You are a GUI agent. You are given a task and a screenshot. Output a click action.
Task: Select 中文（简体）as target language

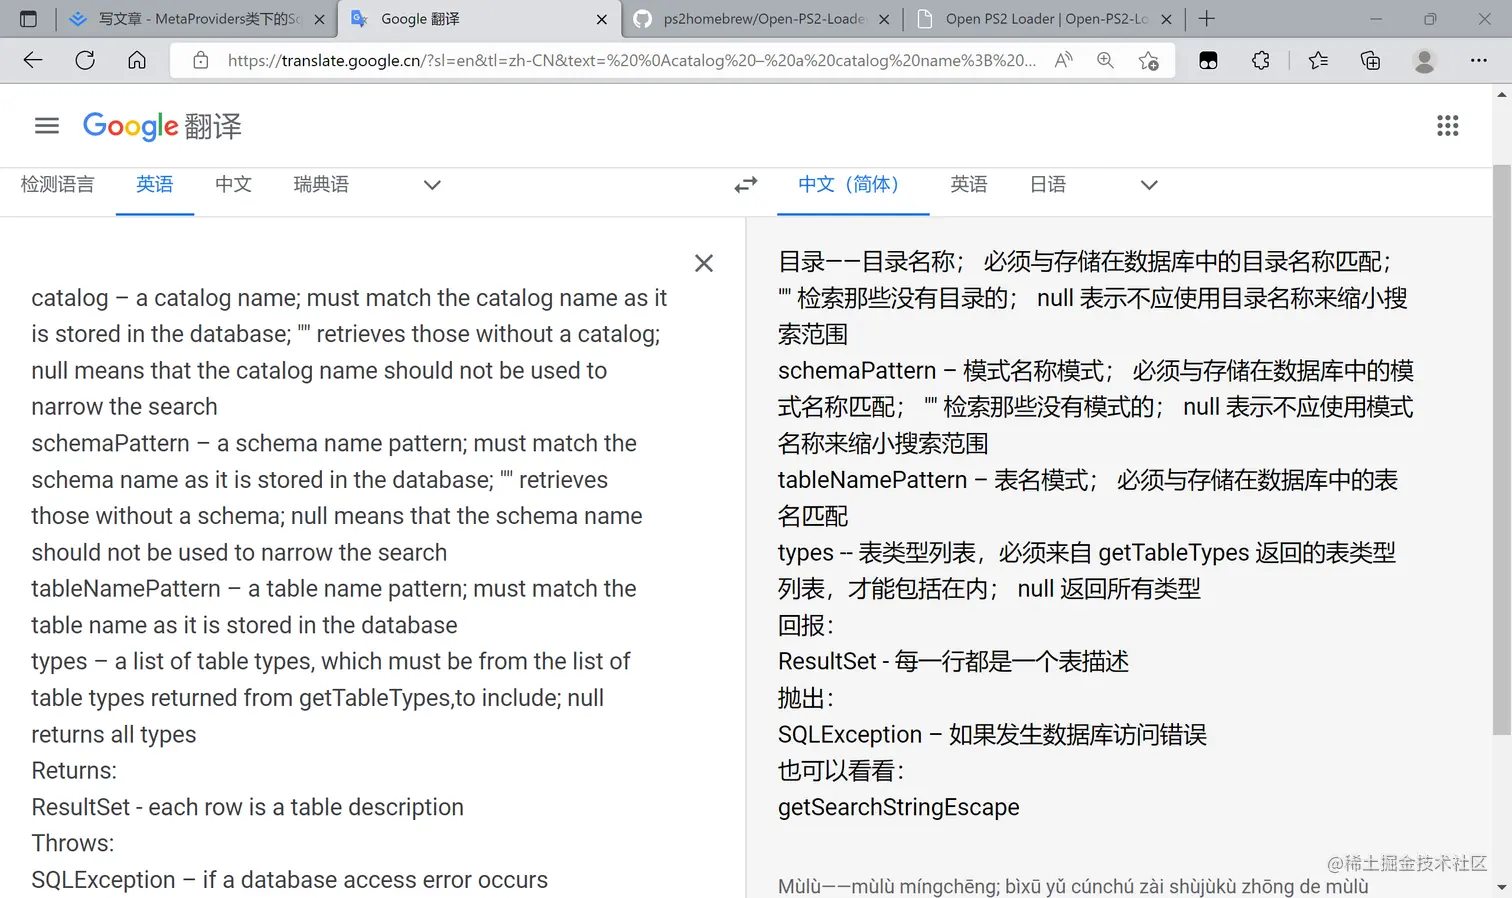tap(853, 185)
